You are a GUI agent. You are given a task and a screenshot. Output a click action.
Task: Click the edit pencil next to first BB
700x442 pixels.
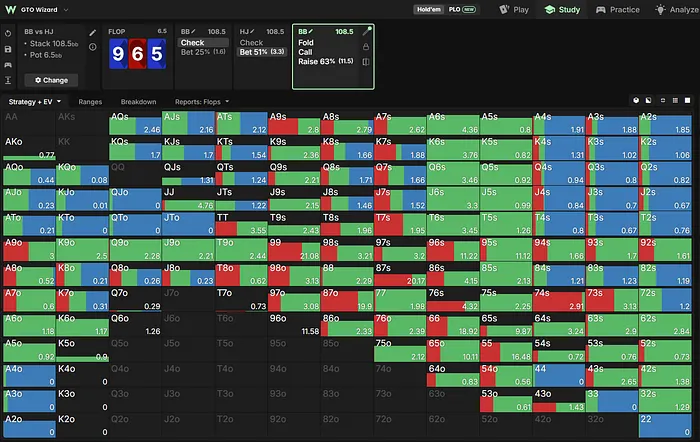coord(193,31)
